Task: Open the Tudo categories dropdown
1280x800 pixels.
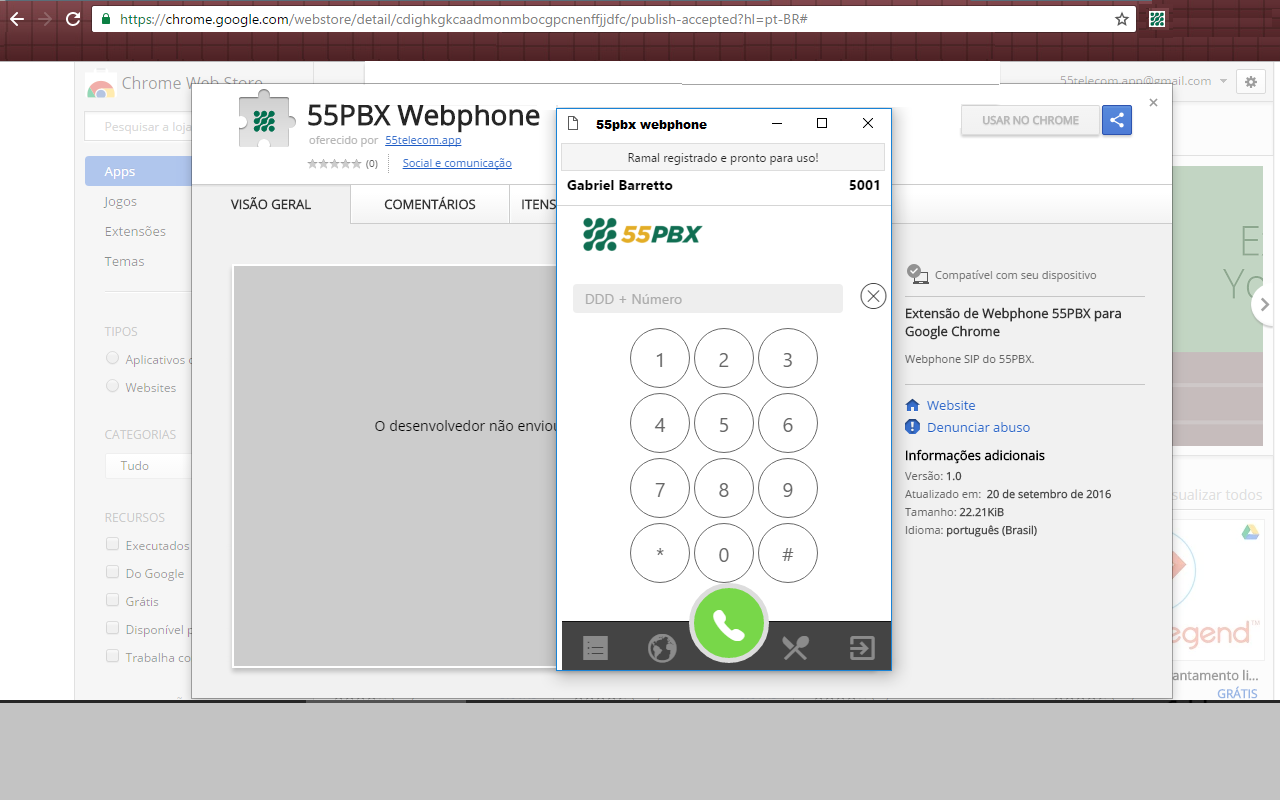Action: (x=148, y=465)
